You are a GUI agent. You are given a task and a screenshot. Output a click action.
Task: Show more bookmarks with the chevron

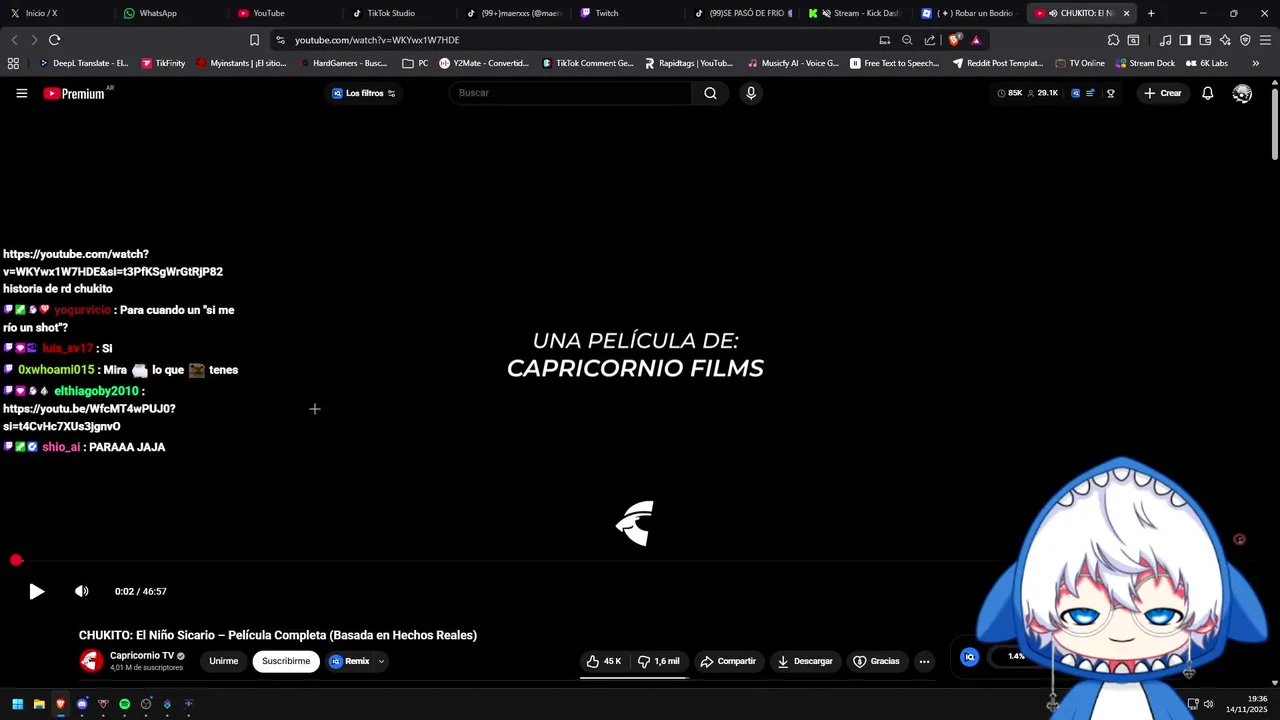[x=1255, y=63]
